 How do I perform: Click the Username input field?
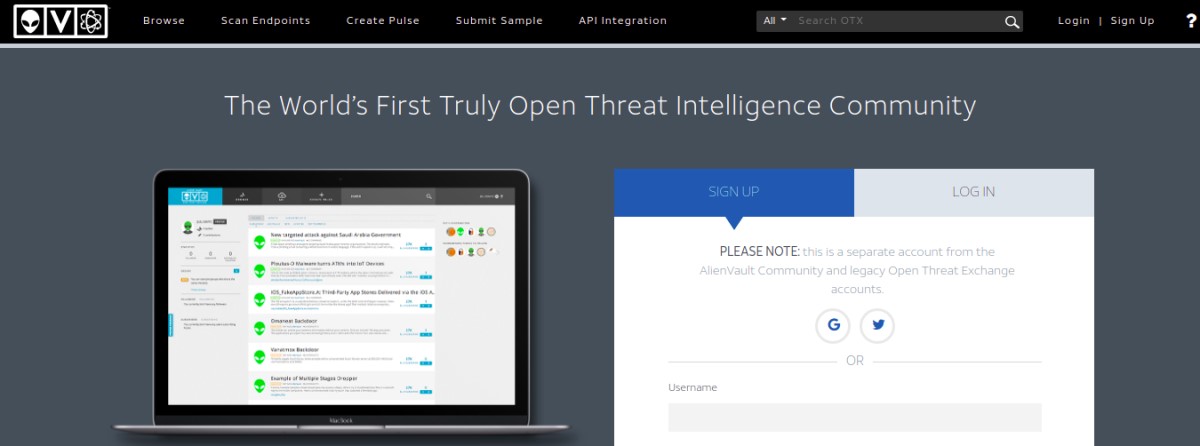coord(855,417)
